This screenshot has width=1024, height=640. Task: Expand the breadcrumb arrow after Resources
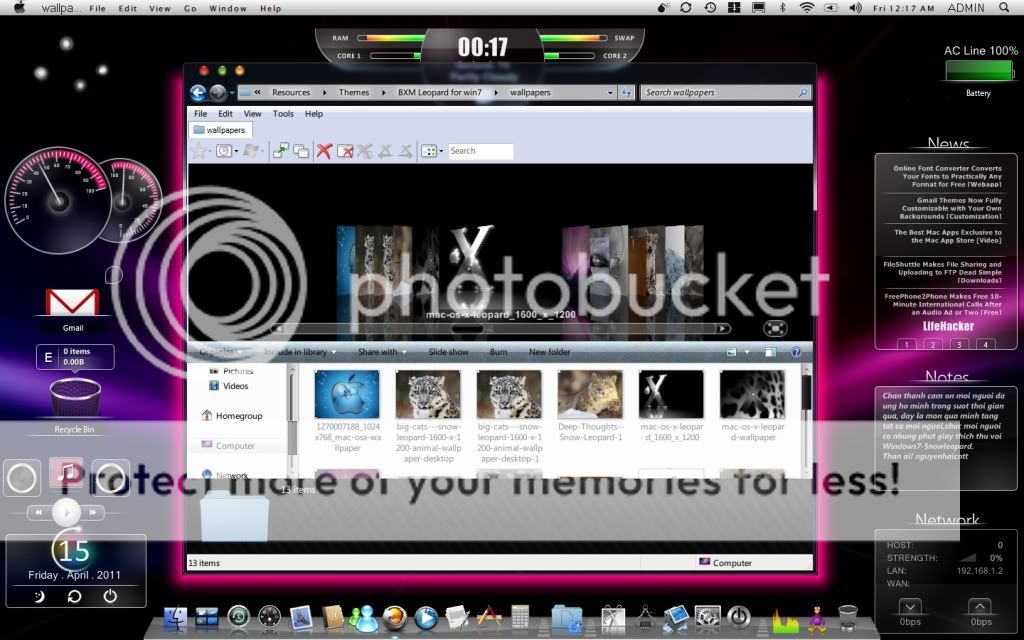(325, 93)
